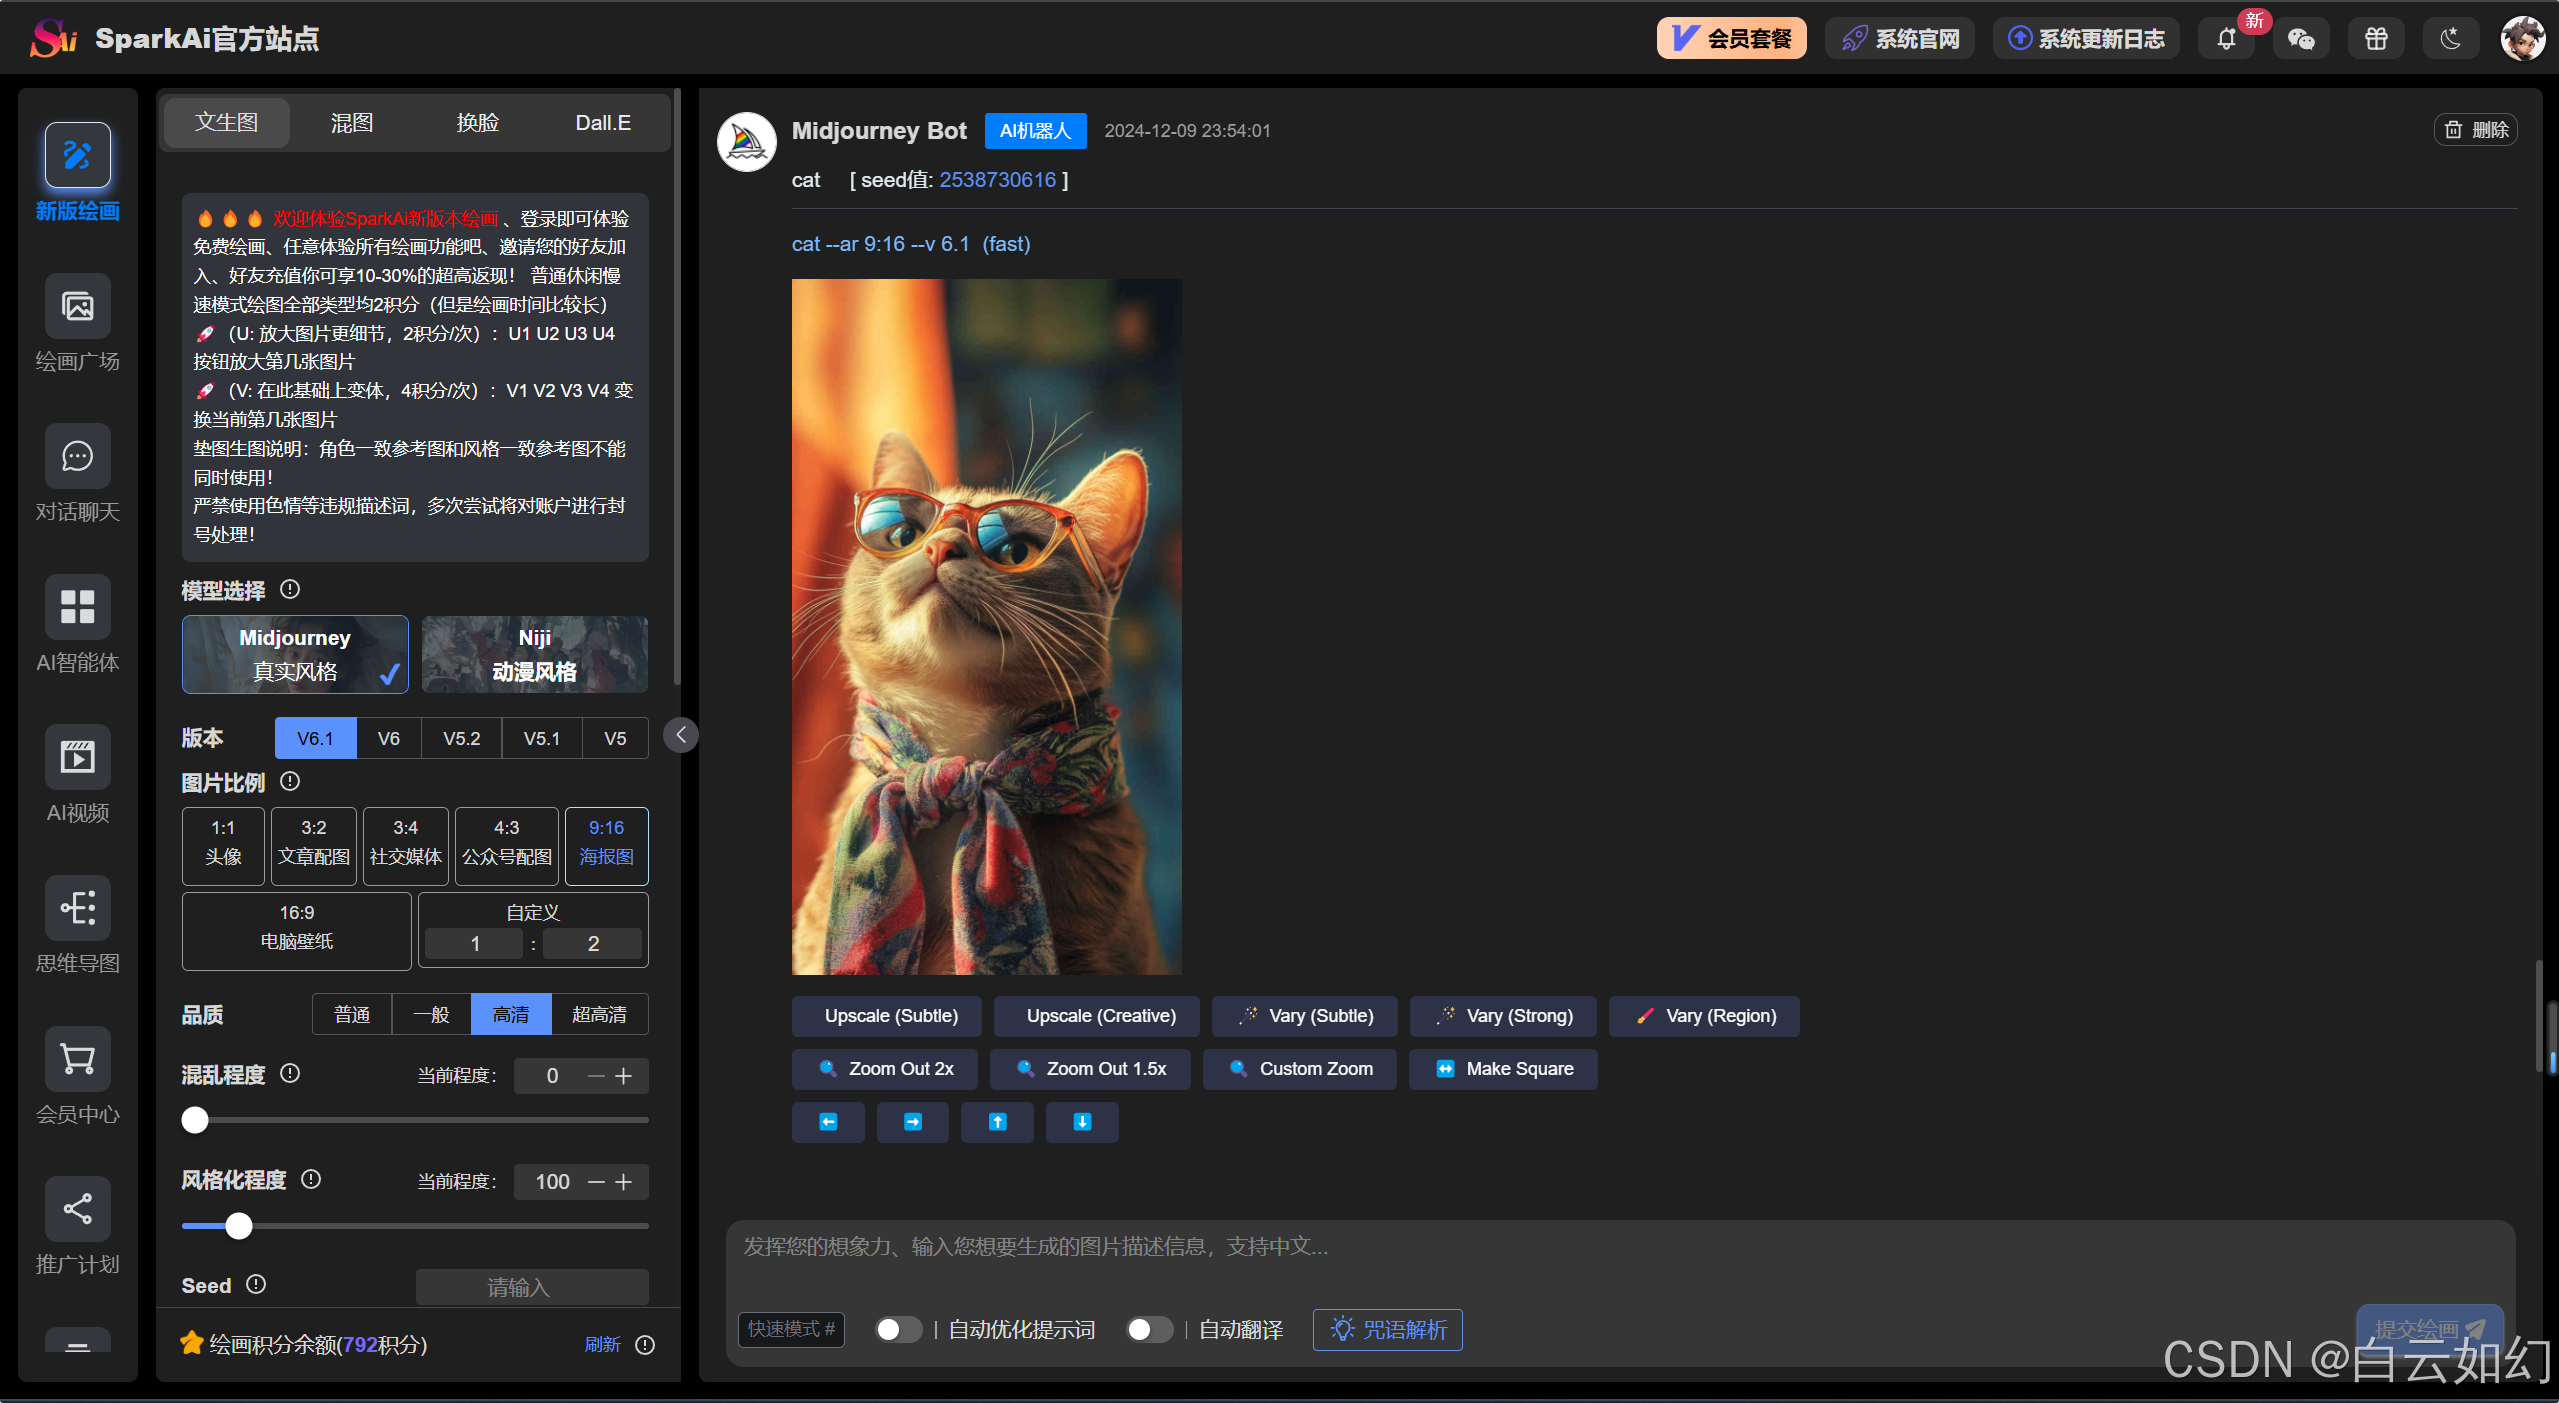Screen dimensions: 2559x1403
Task: Enable the 自动优化提示词 switch
Action: coord(897,1329)
